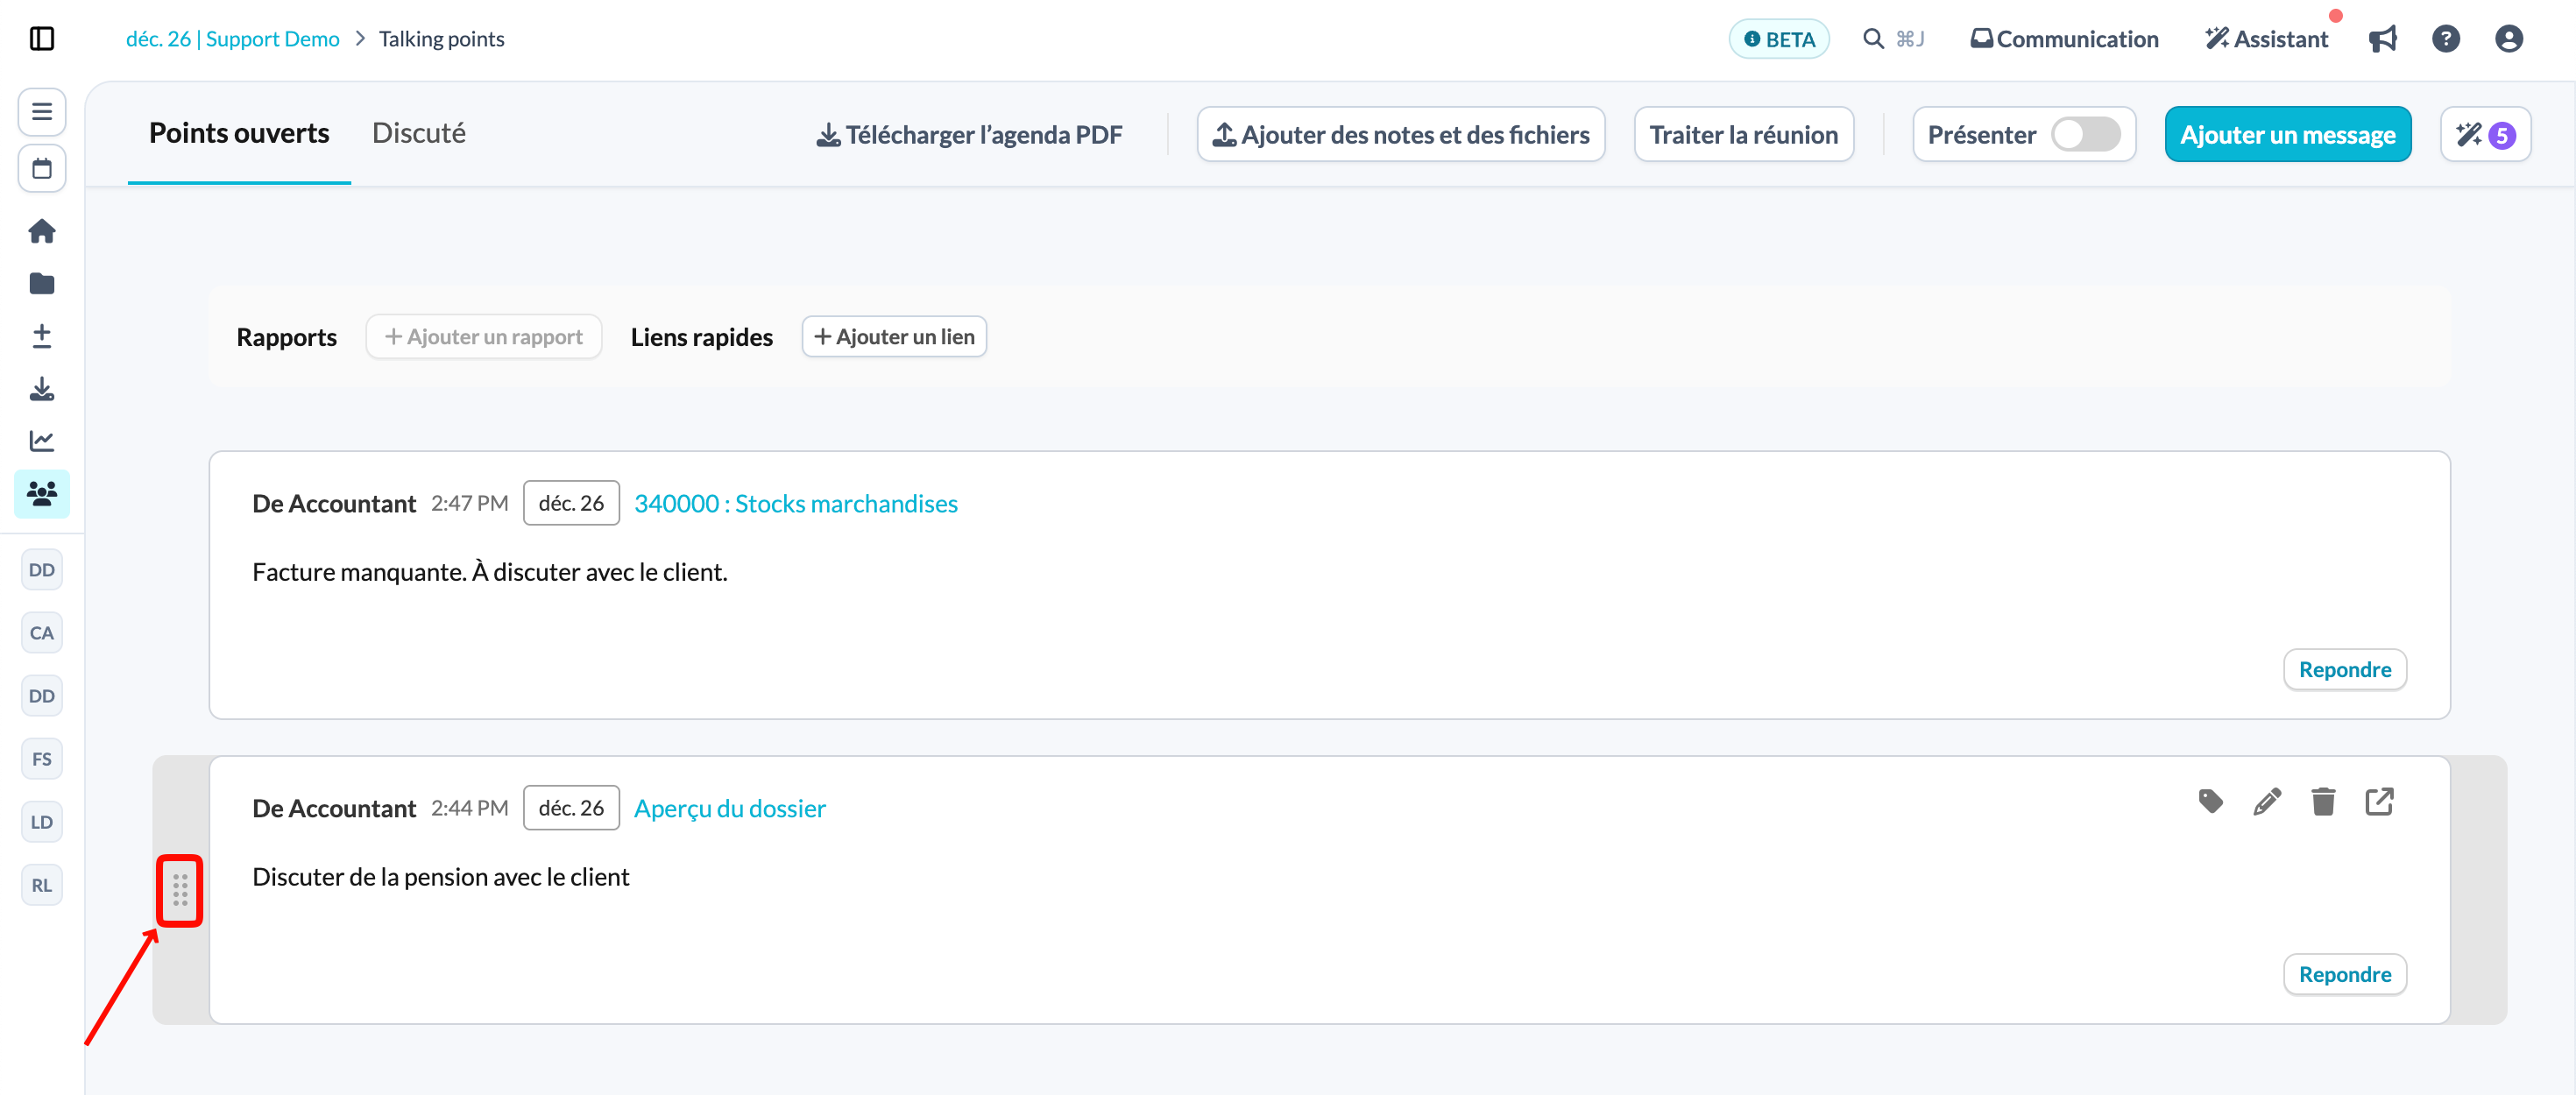Viewport: 2576px width, 1095px height.
Task: Go to the Home icon in the sidebar
Action: (x=42, y=231)
